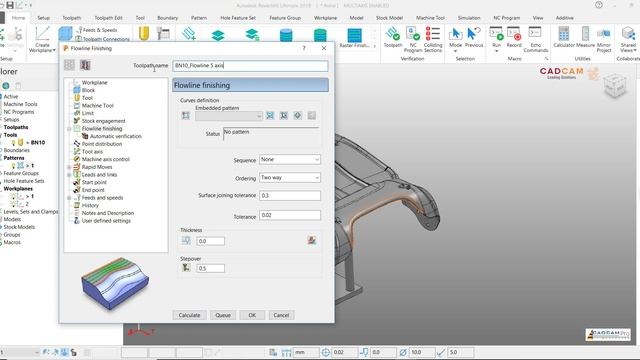Select Automatic verification tree item
The image size is (640, 360).
coord(116,136)
